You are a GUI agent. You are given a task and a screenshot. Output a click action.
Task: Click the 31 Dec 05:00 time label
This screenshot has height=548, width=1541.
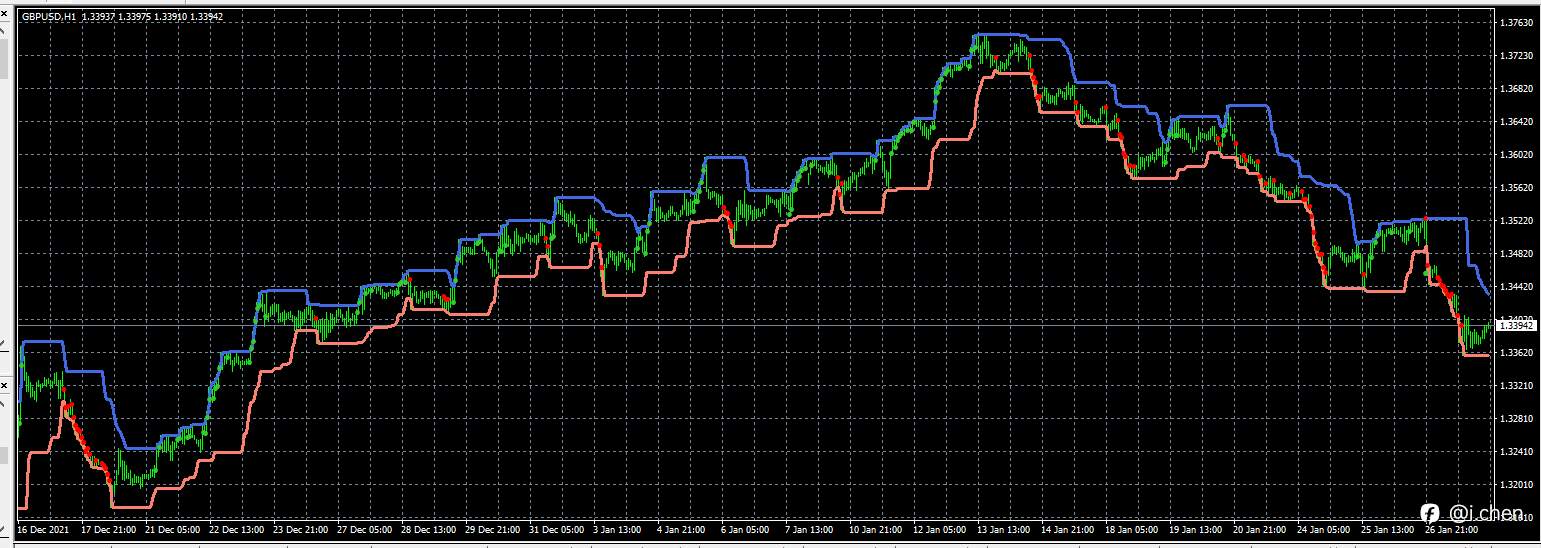tap(556, 529)
